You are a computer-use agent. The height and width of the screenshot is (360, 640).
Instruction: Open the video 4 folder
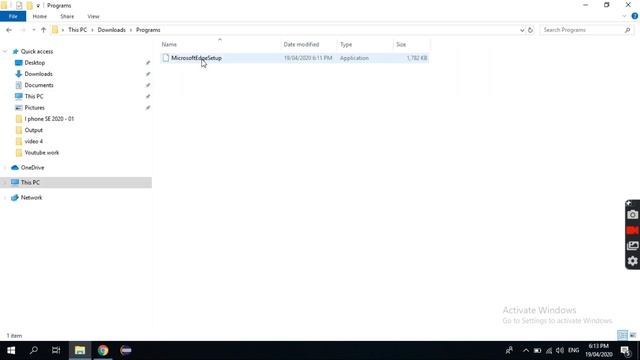tap(33, 141)
